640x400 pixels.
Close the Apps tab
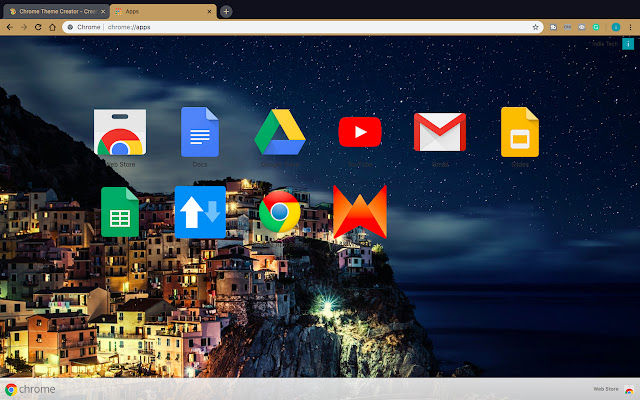click(209, 11)
